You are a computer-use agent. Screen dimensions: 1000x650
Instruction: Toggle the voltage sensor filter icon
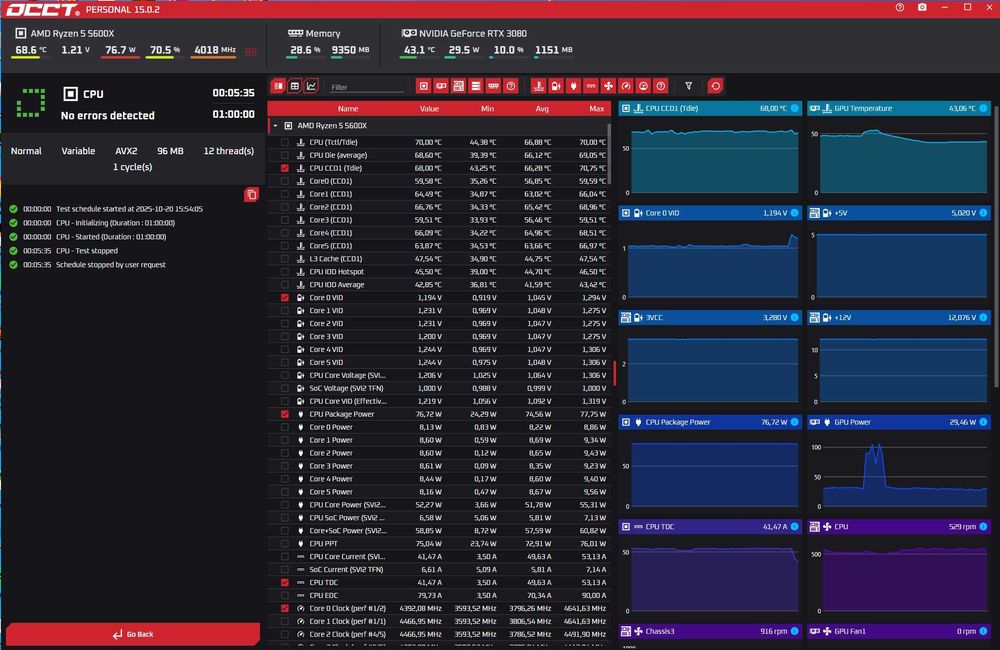pyautogui.click(x=556, y=86)
